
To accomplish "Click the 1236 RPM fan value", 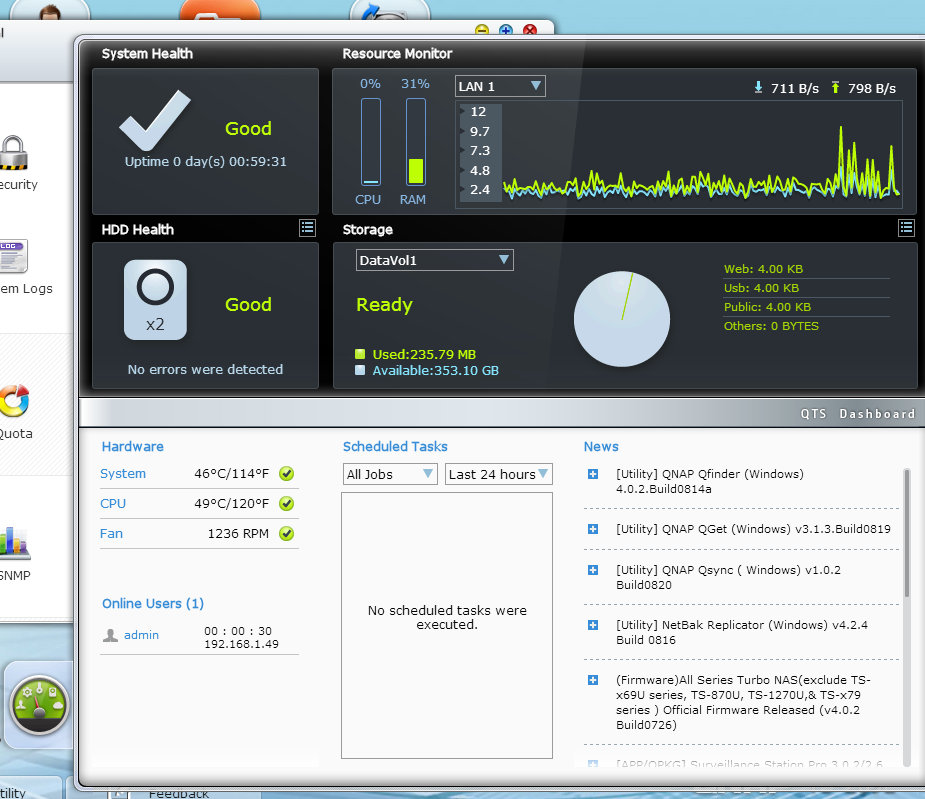I will 238,534.
